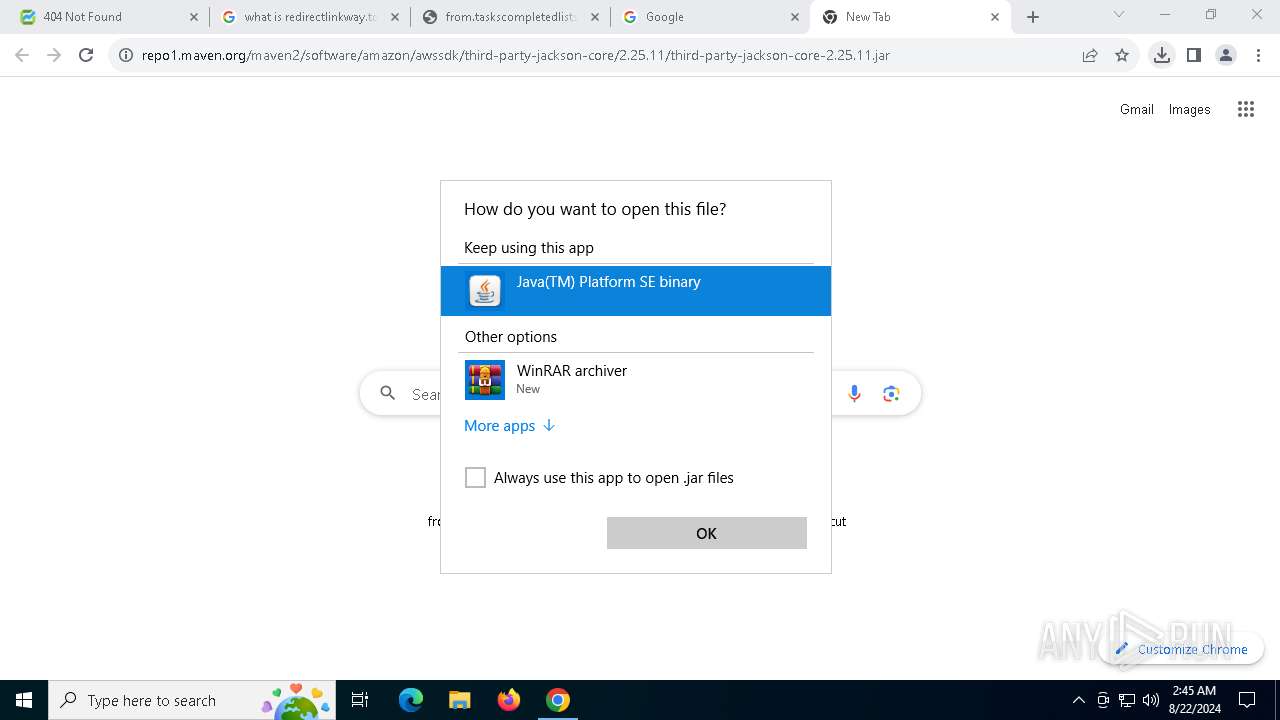This screenshot has width=1280, height=720.
Task: Click Customize Chrome button
Action: point(1181,649)
